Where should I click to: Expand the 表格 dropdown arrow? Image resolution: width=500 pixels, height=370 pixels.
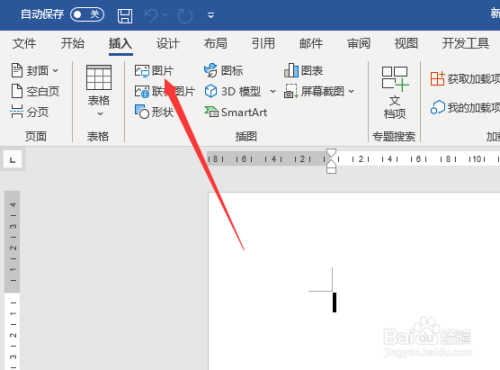tap(100, 114)
